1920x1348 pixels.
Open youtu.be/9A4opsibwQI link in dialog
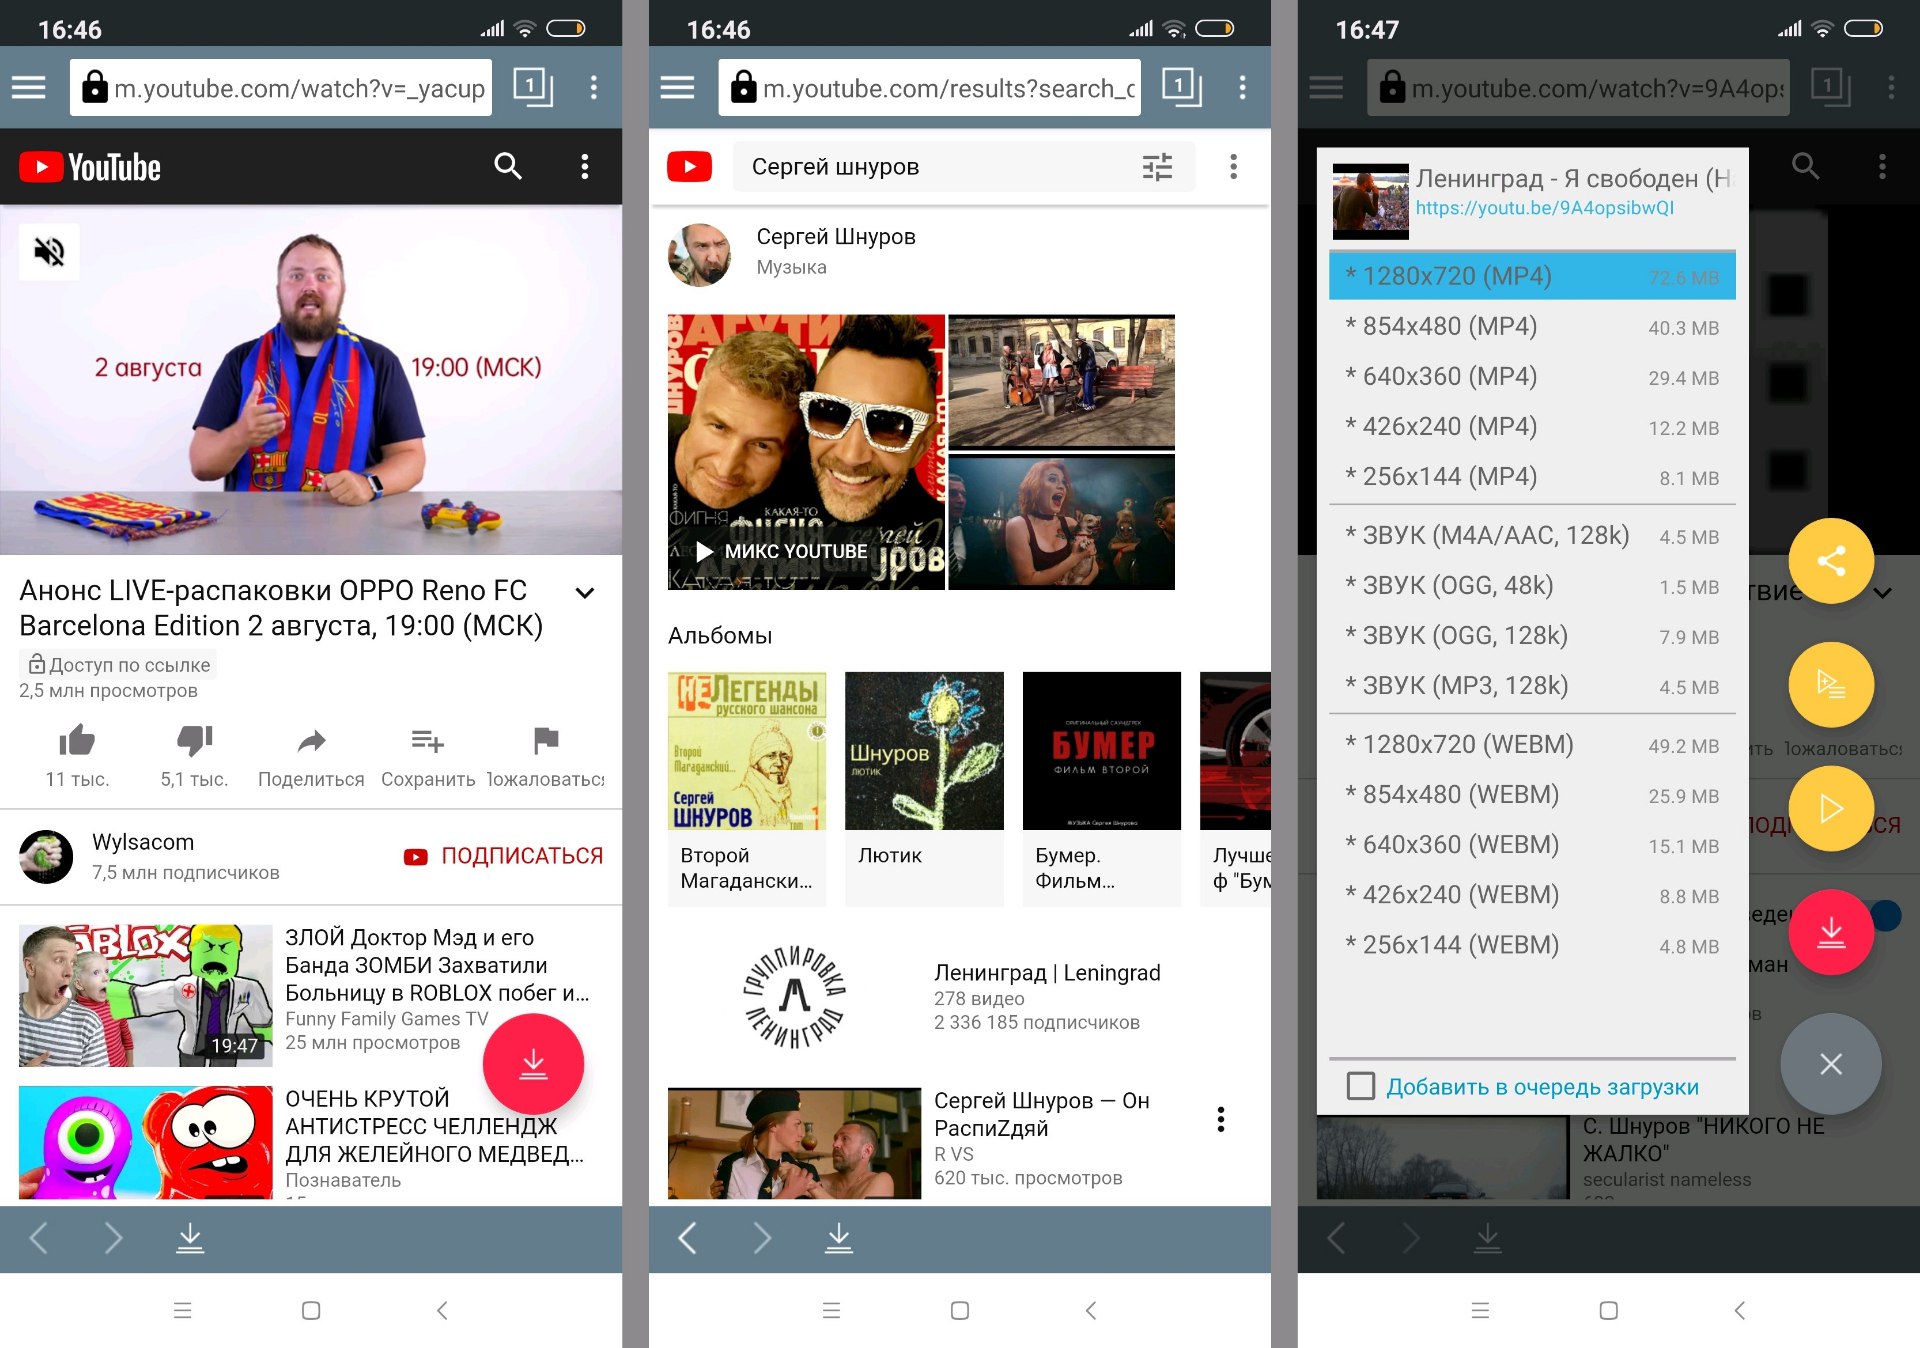[x=1544, y=208]
